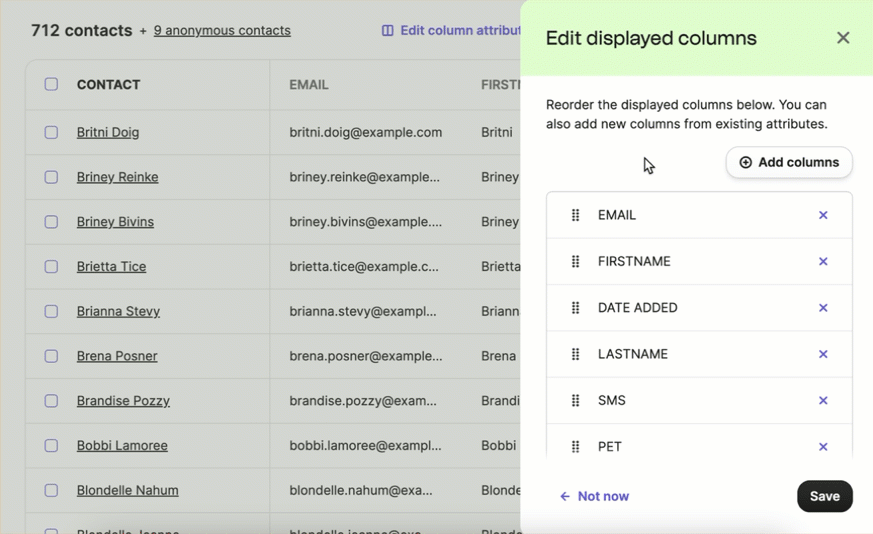Select email britni.doig@example.com
This screenshot has width=873, height=534.
365,133
